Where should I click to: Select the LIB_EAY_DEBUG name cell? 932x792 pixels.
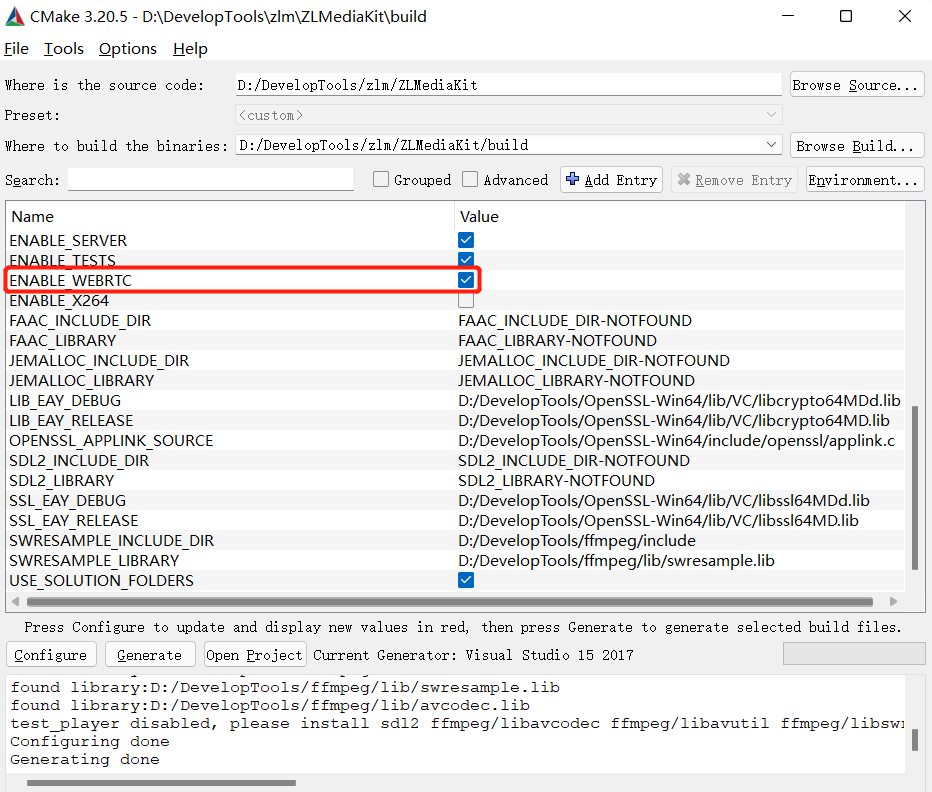[x=65, y=401]
